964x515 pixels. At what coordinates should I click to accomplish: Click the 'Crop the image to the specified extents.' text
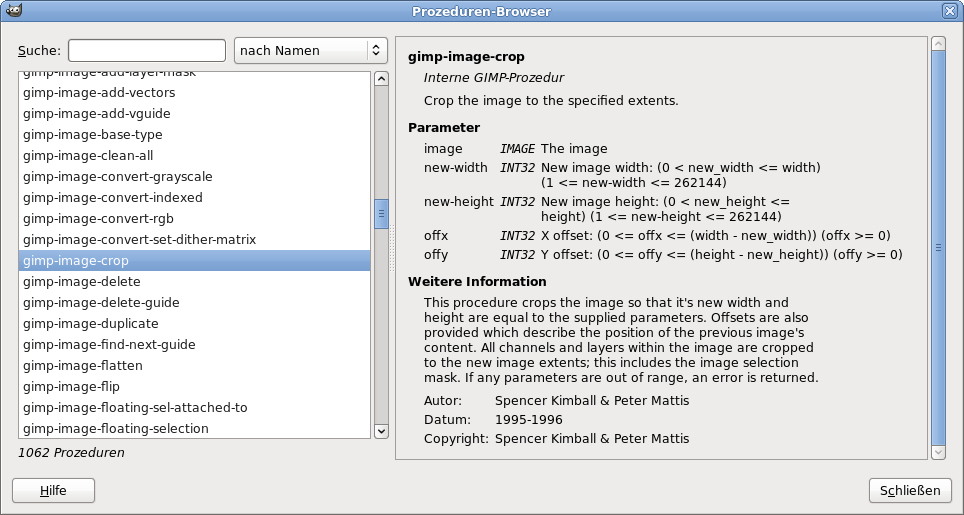point(551,101)
